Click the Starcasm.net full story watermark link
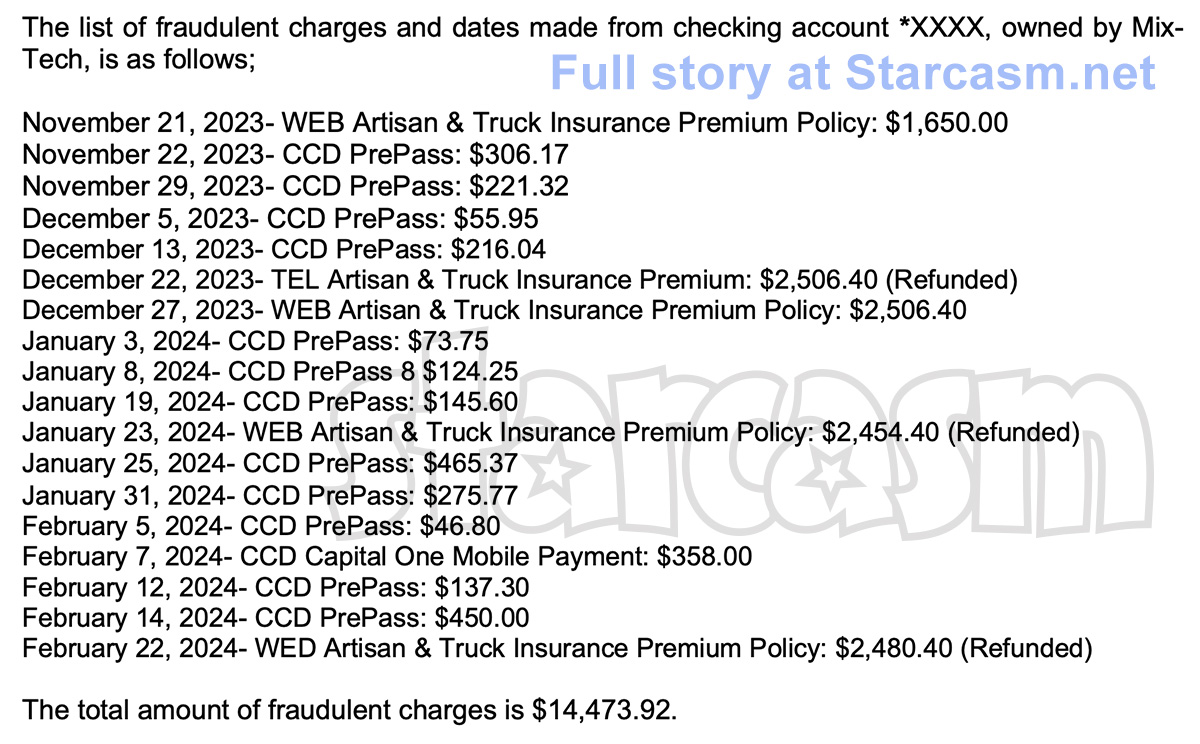This screenshot has width=1200, height=744. 852,74
